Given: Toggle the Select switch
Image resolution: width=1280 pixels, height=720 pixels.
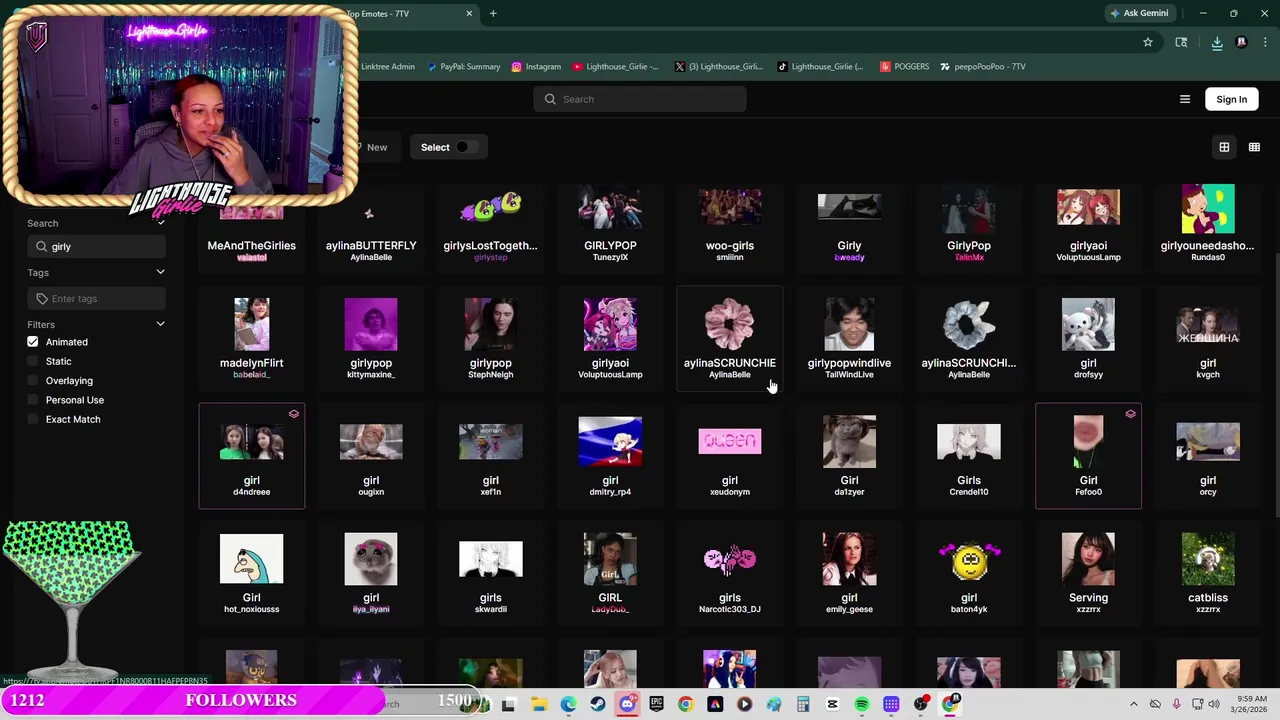Looking at the screenshot, I should click(466, 147).
